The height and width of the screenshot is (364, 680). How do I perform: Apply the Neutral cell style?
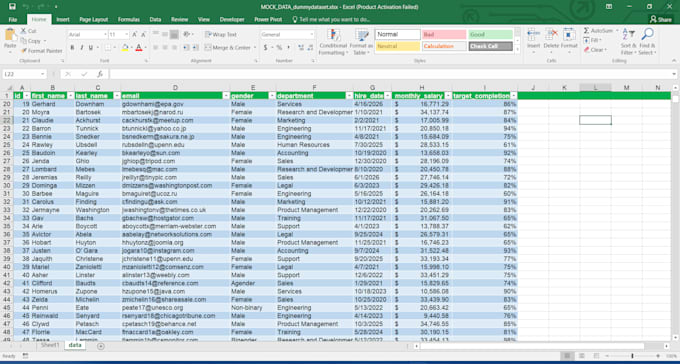coord(398,46)
